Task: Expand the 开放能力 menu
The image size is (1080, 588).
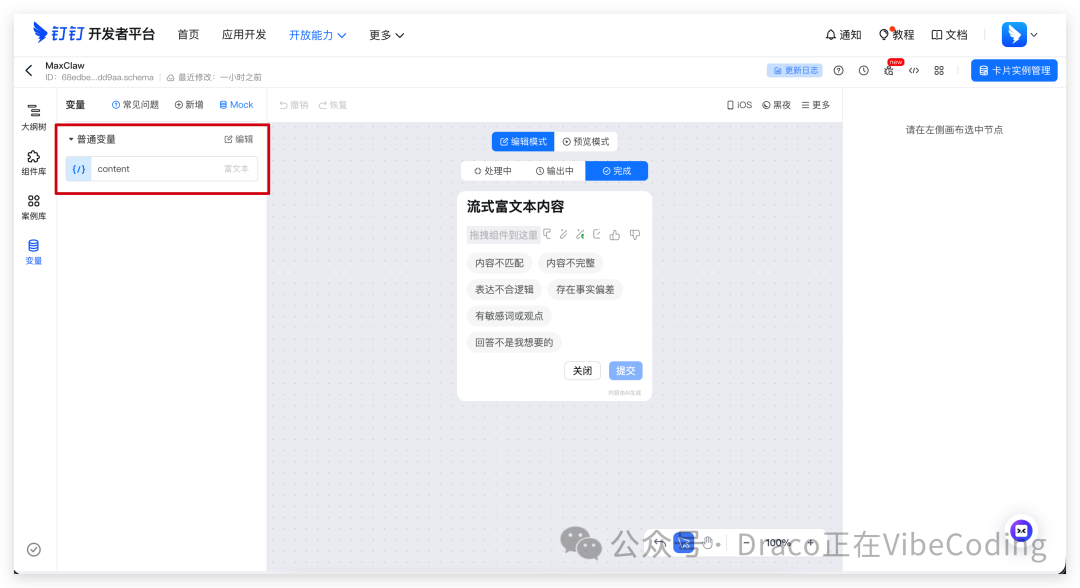Action: click(318, 34)
